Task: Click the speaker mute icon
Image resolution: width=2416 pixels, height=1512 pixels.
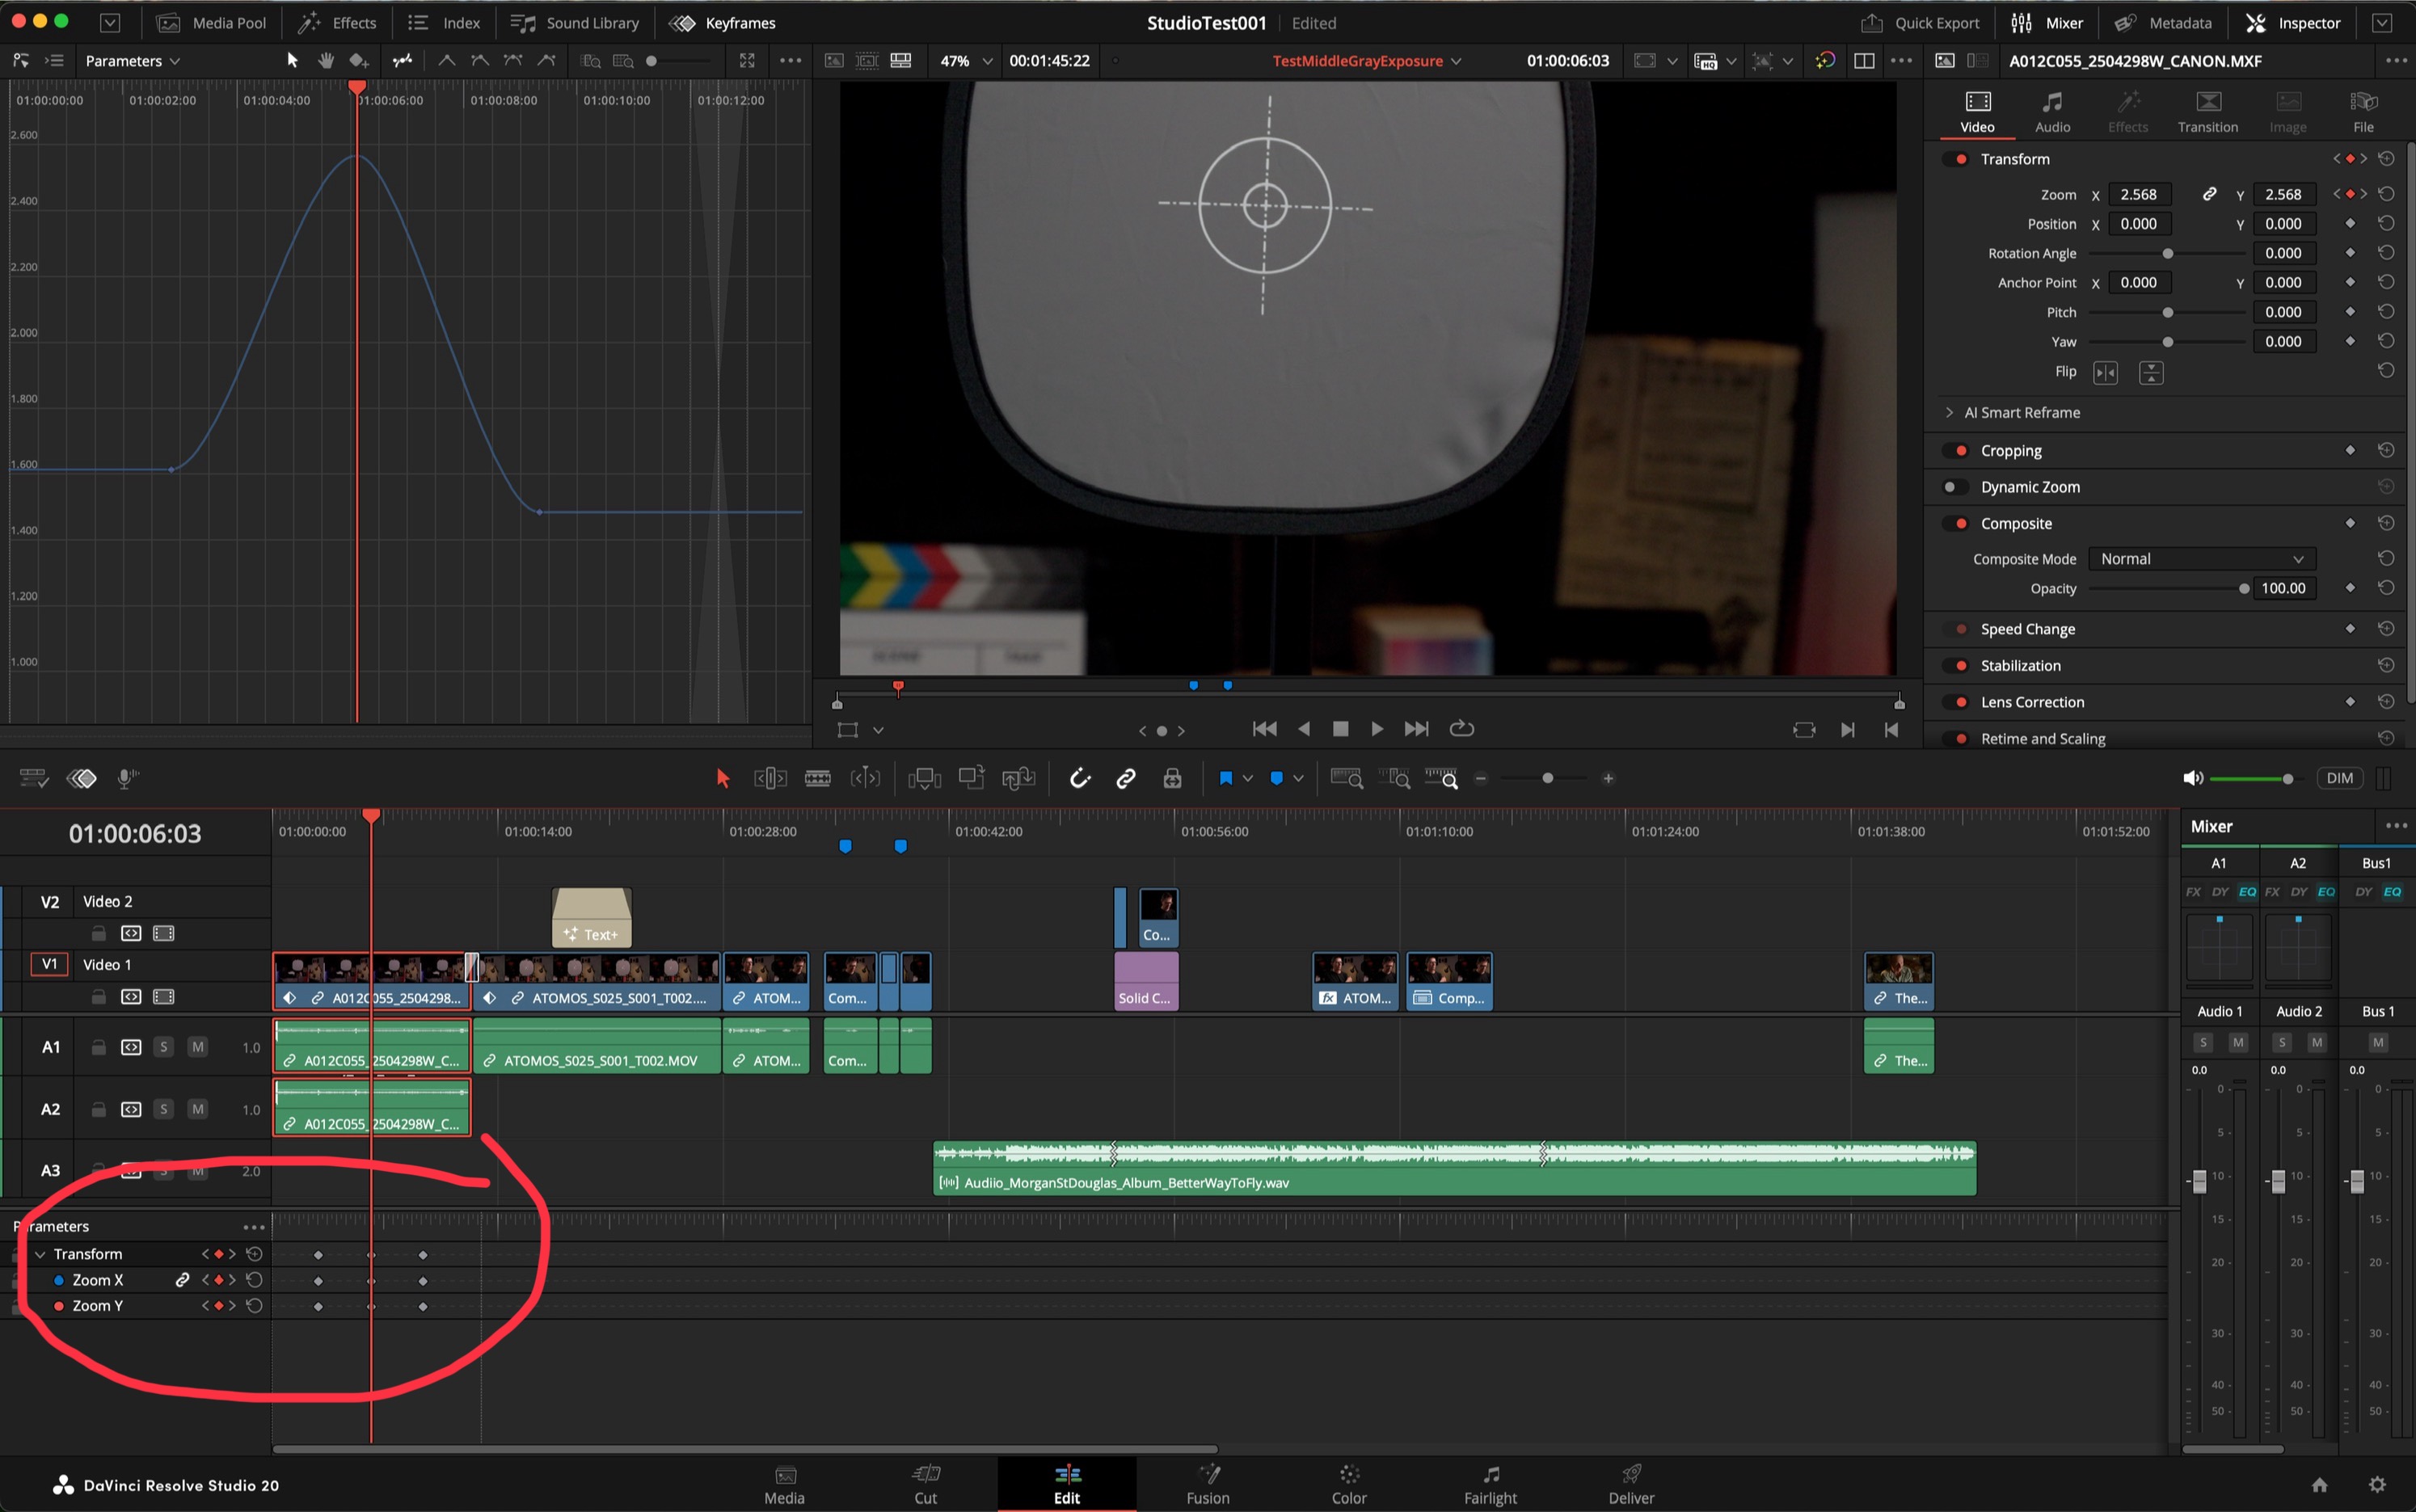Action: [x=2192, y=779]
